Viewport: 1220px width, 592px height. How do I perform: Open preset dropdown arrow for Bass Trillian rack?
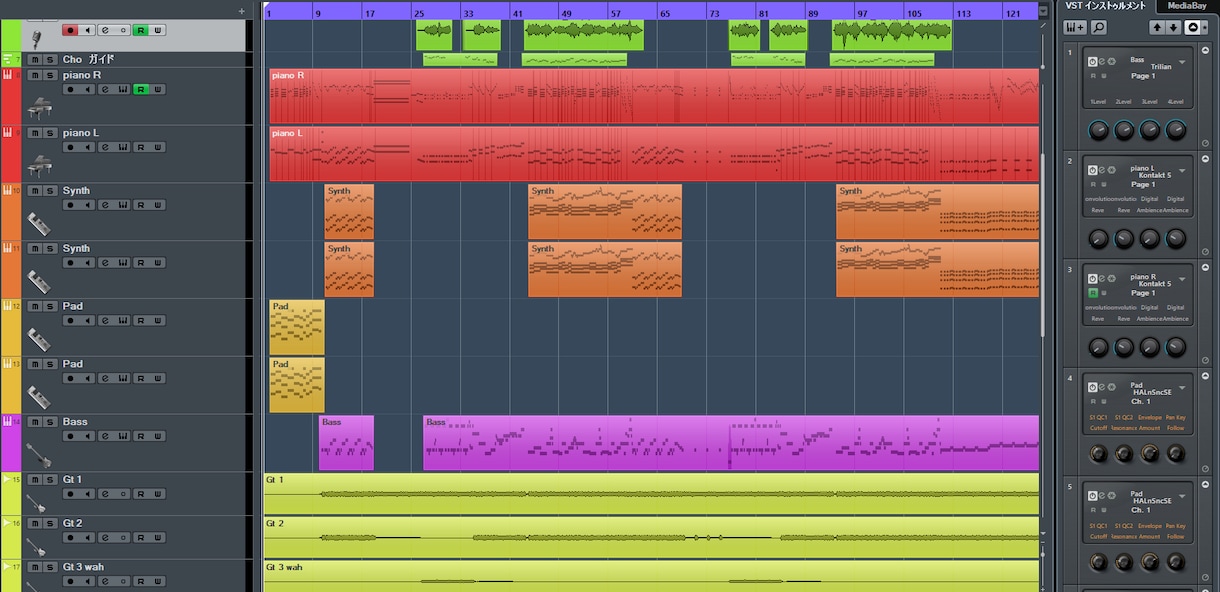[x=1182, y=63]
